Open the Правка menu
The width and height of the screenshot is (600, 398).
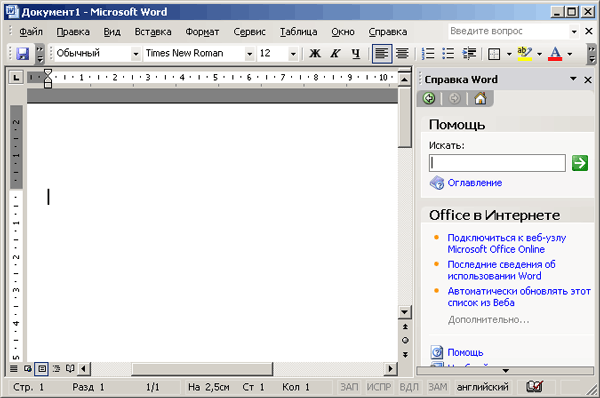(73, 32)
